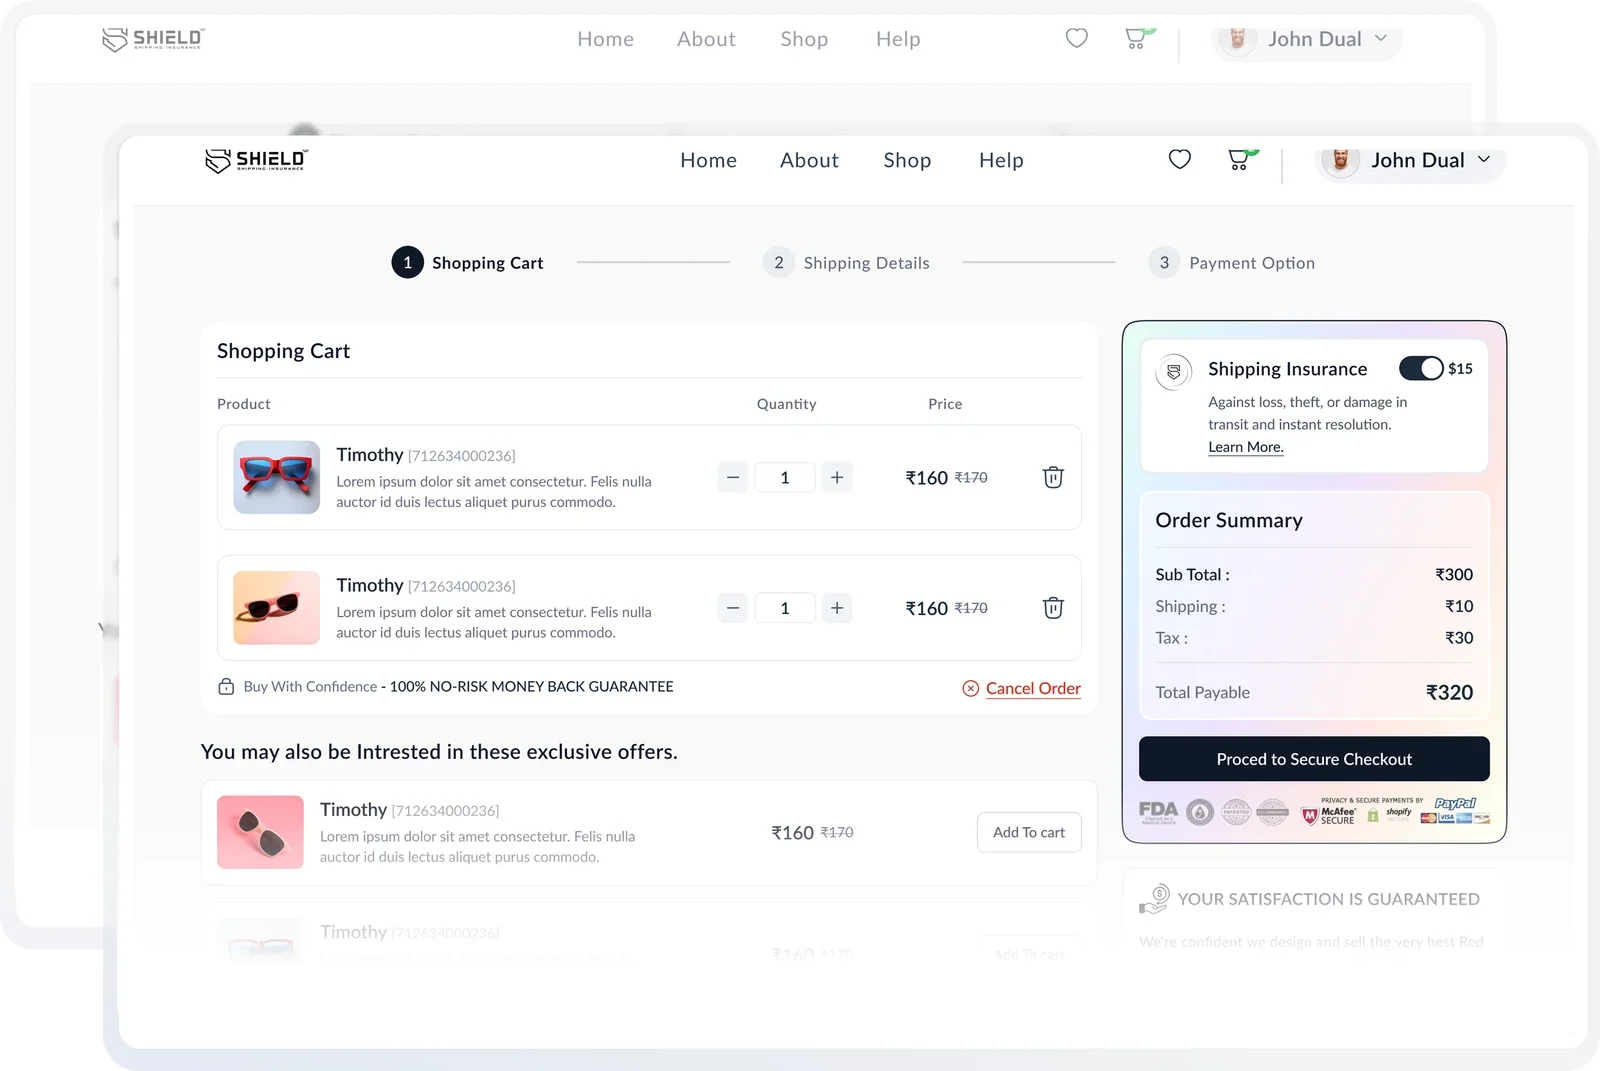This screenshot has height=1071, width=1600.
Task: Open Help in front window navigation
Action: coord(1001,160)
